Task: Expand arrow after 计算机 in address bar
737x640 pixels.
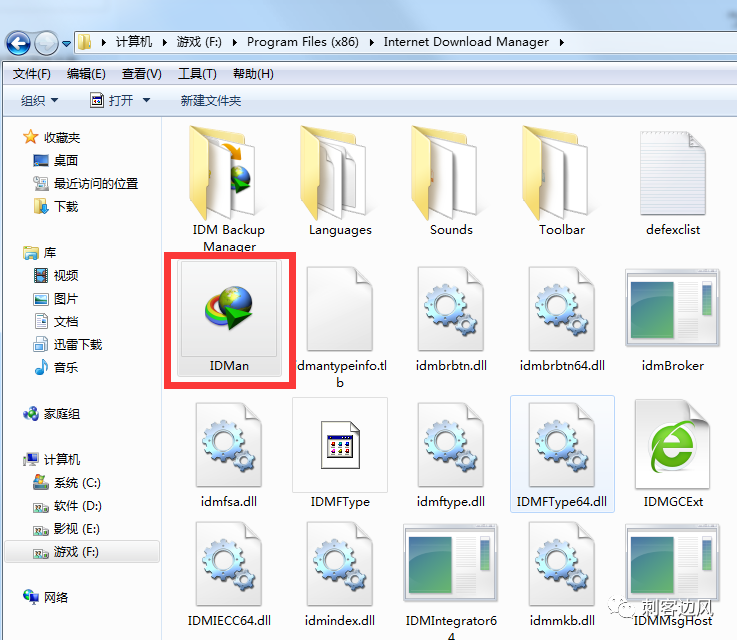Action: [165, 42]
